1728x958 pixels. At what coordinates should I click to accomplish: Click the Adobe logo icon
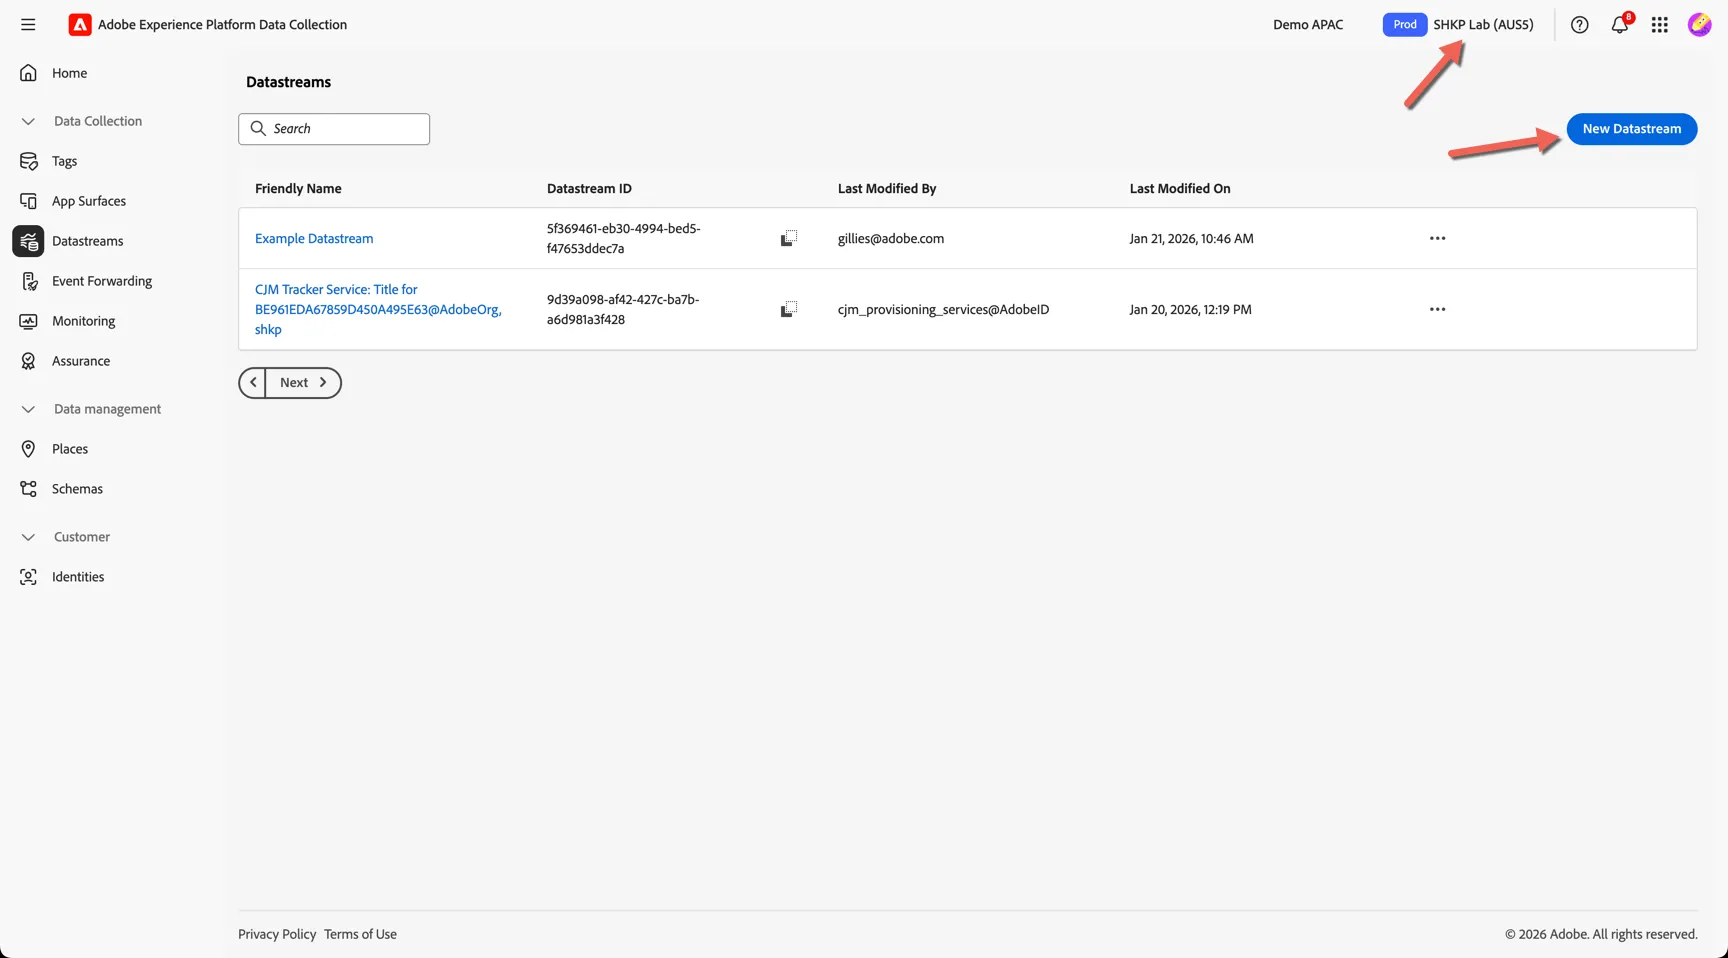[80, 24]
